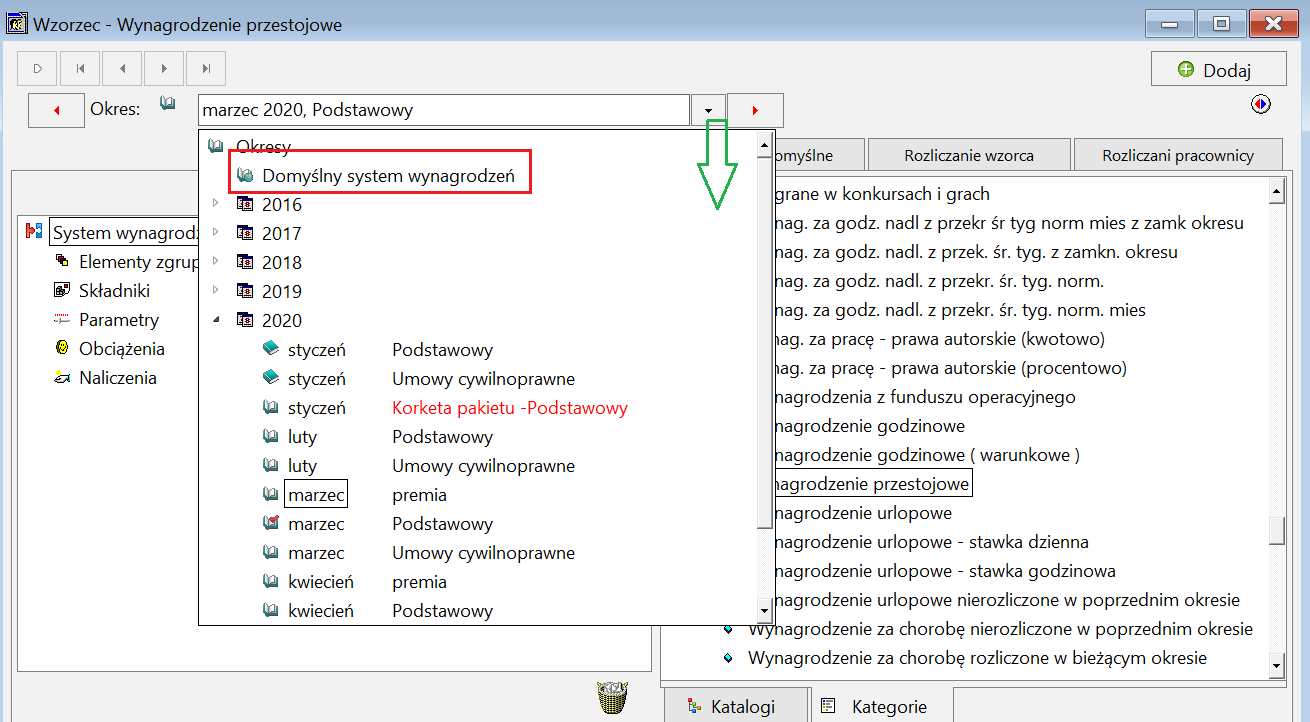Open the Rozliczani pracownicy tab
1310x722 pixels.
1177,155
